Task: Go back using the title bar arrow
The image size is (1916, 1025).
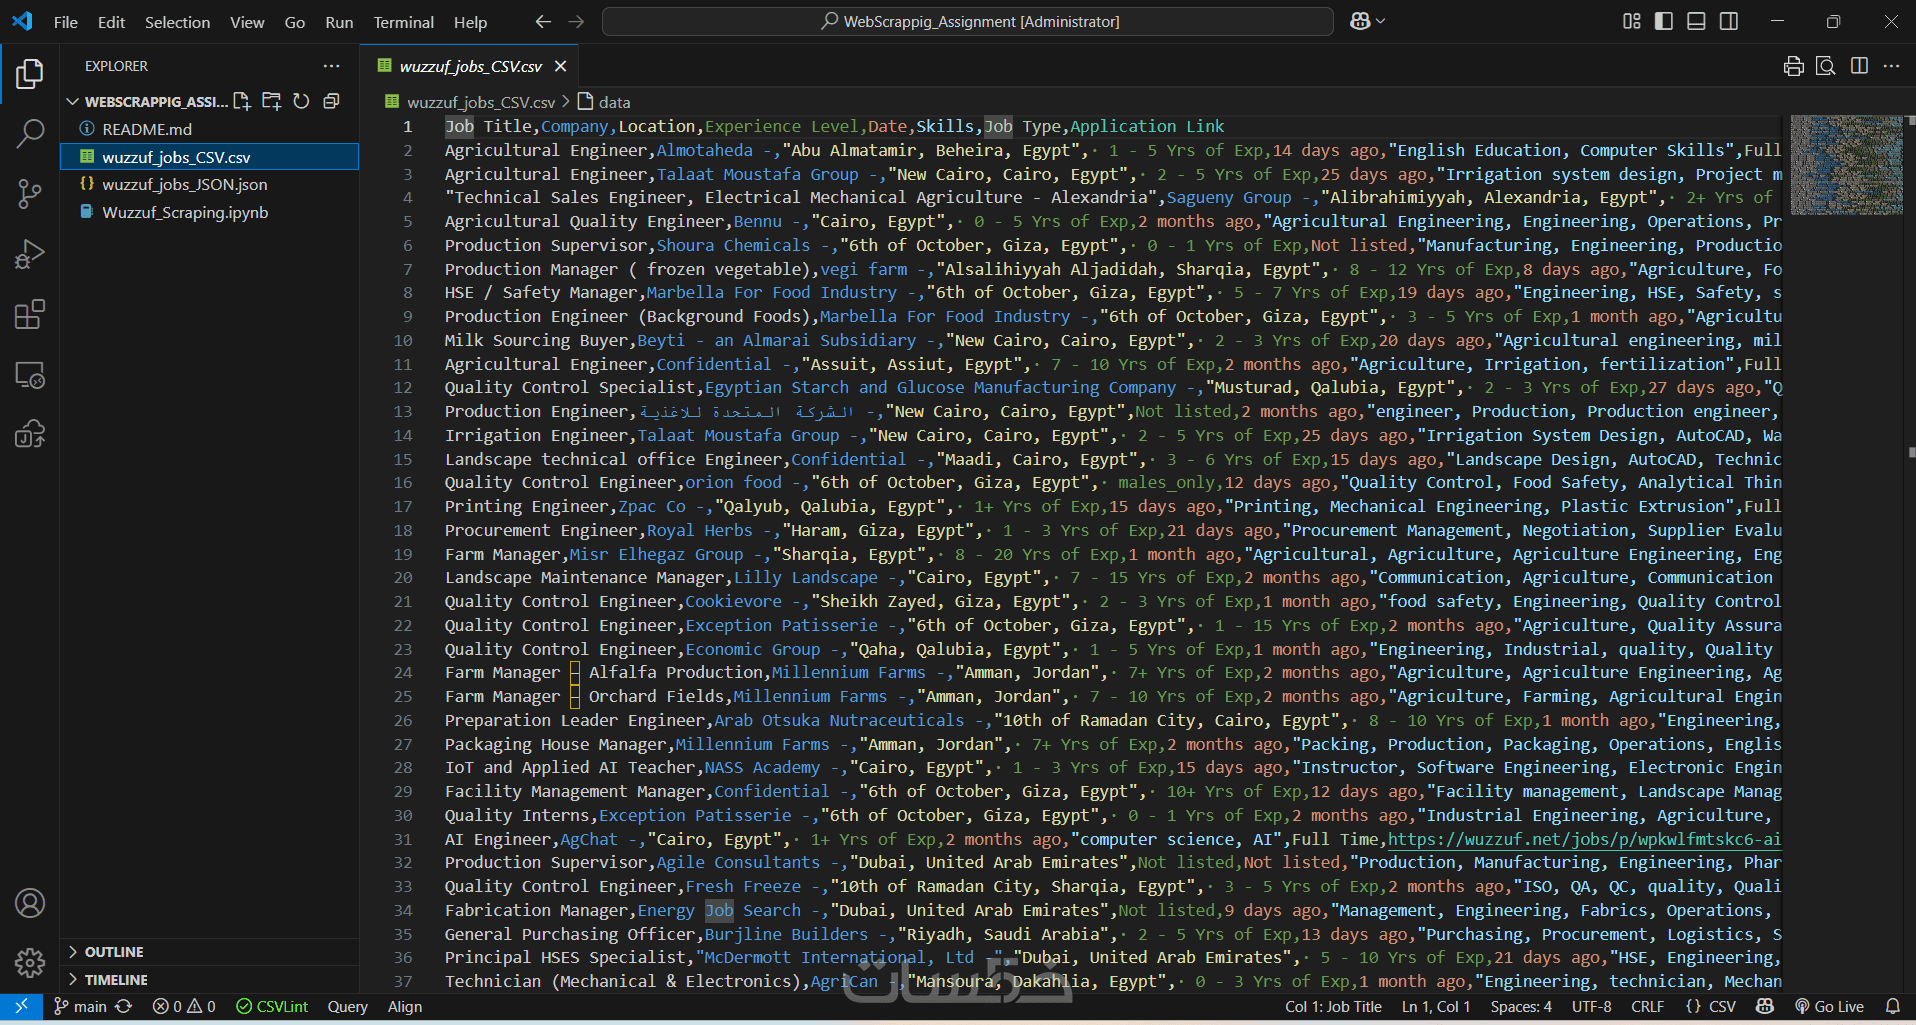Action: pos(543,21)
